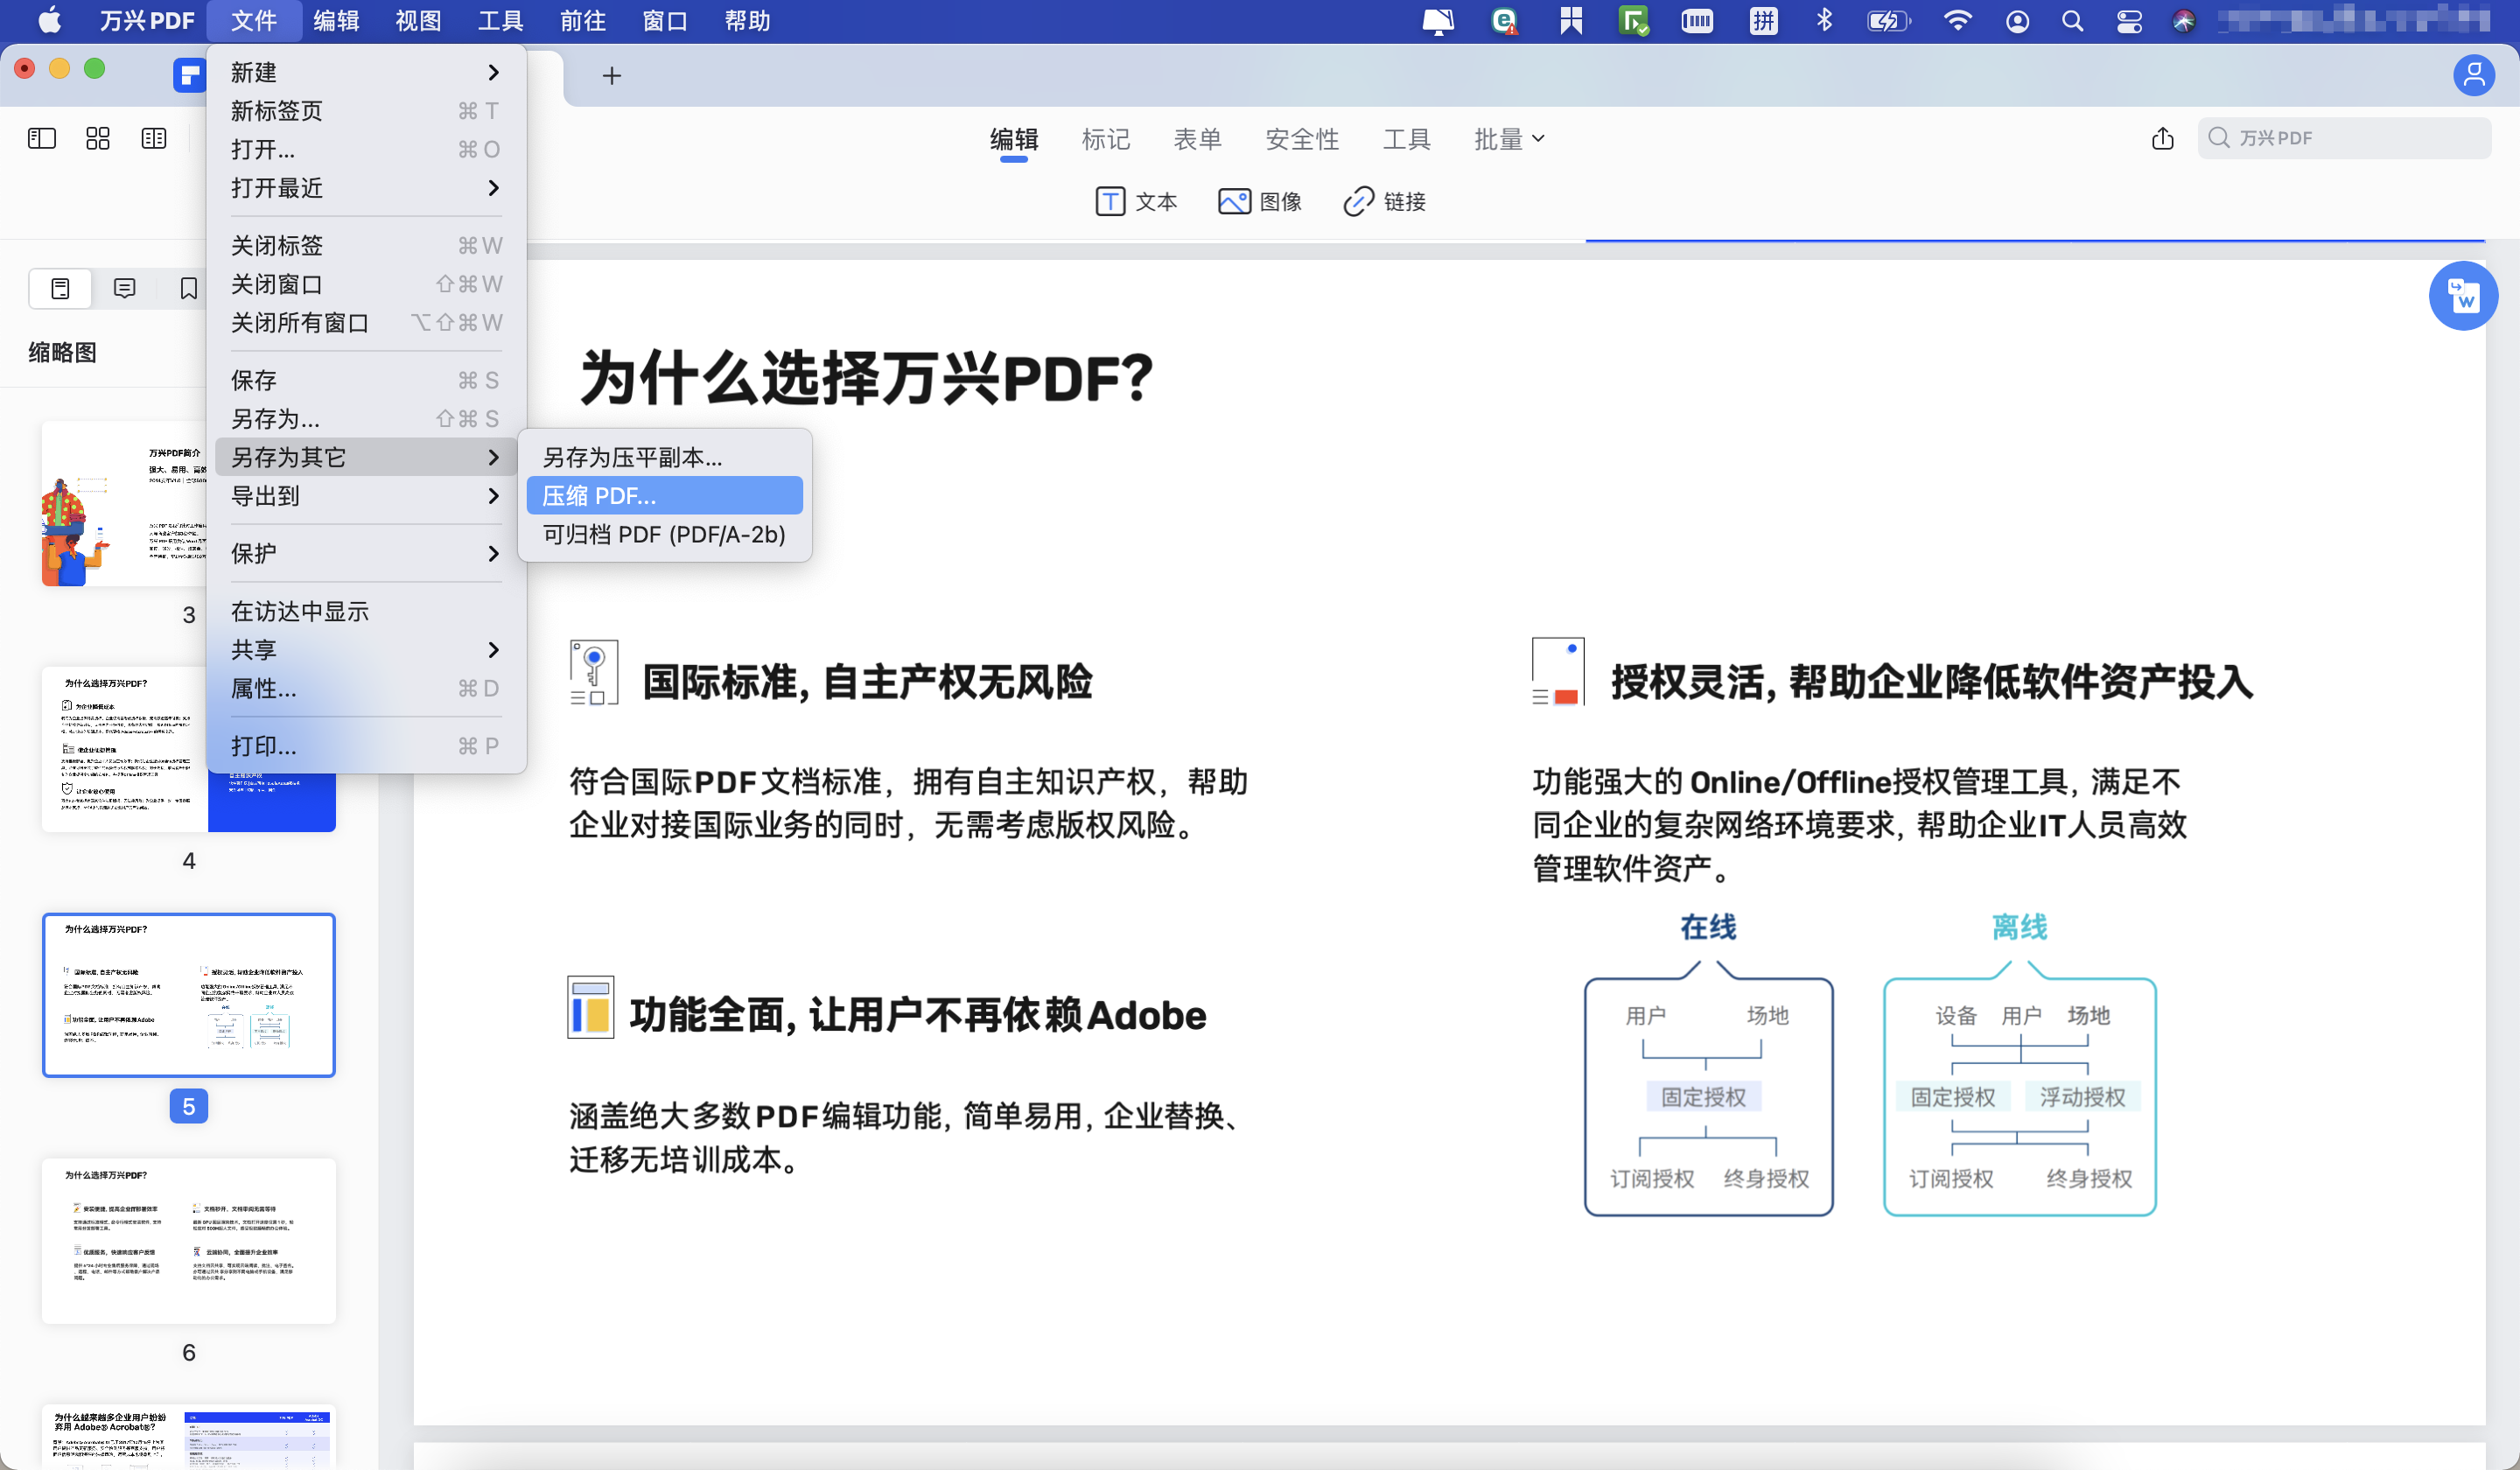The image size is (2520, 1470).
Task: Click the floating Word conversion icon
Action: [2464, 296]
